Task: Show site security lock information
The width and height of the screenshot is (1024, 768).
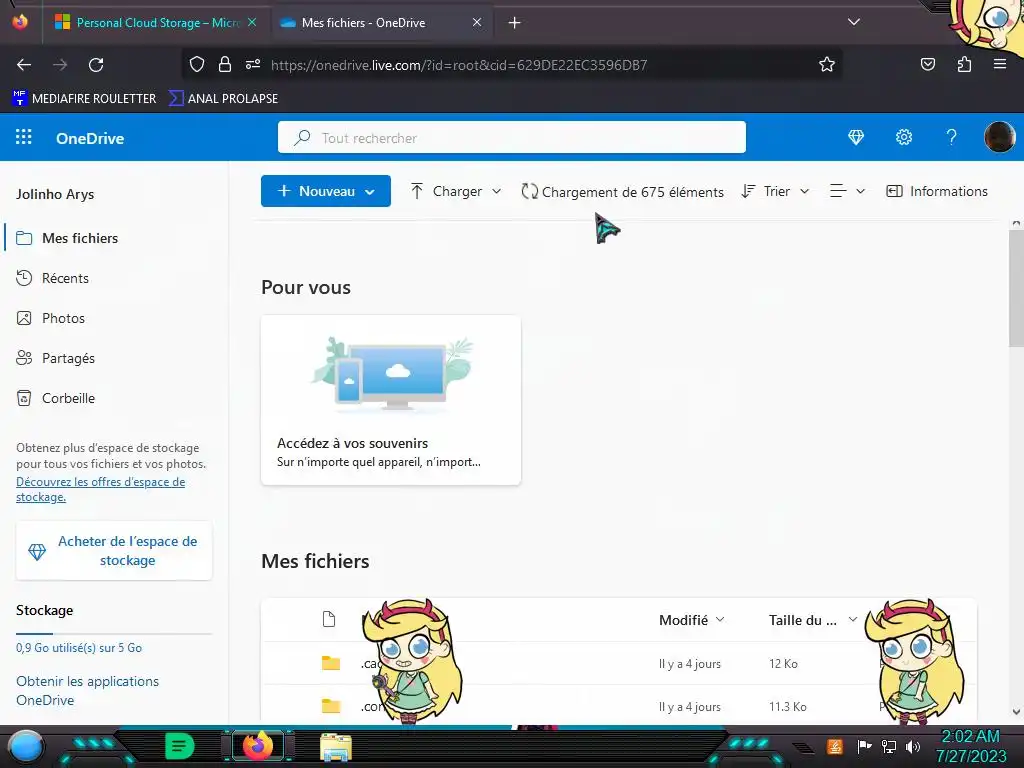Action: 225,64
